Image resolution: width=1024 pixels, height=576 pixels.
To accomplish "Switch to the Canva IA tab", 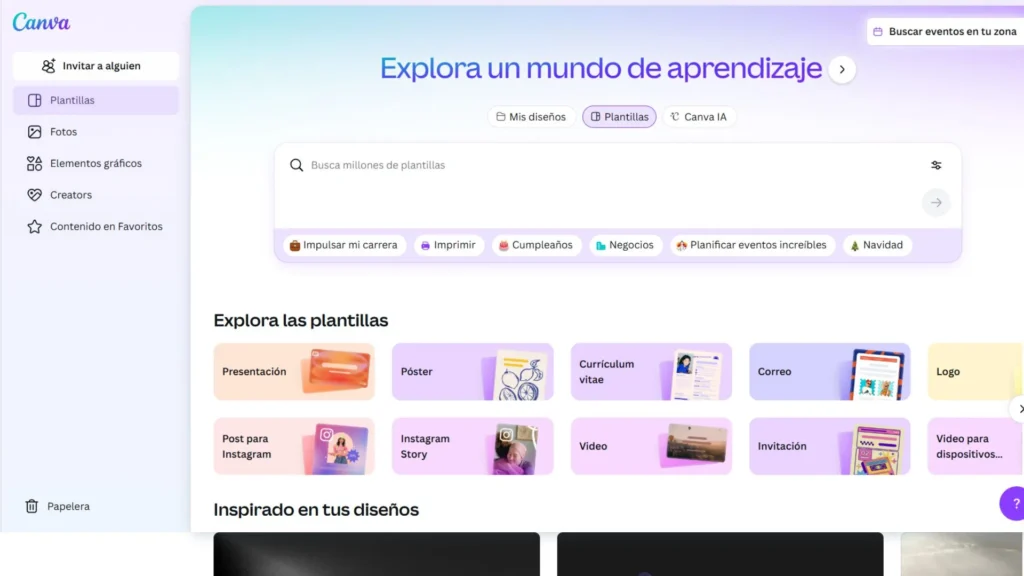I will pyautogui.click(x=699, y=116).
